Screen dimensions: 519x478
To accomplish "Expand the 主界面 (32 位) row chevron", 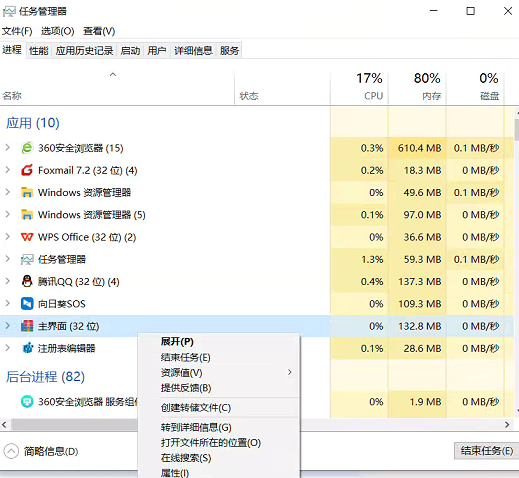I will (x=8, y=326).
